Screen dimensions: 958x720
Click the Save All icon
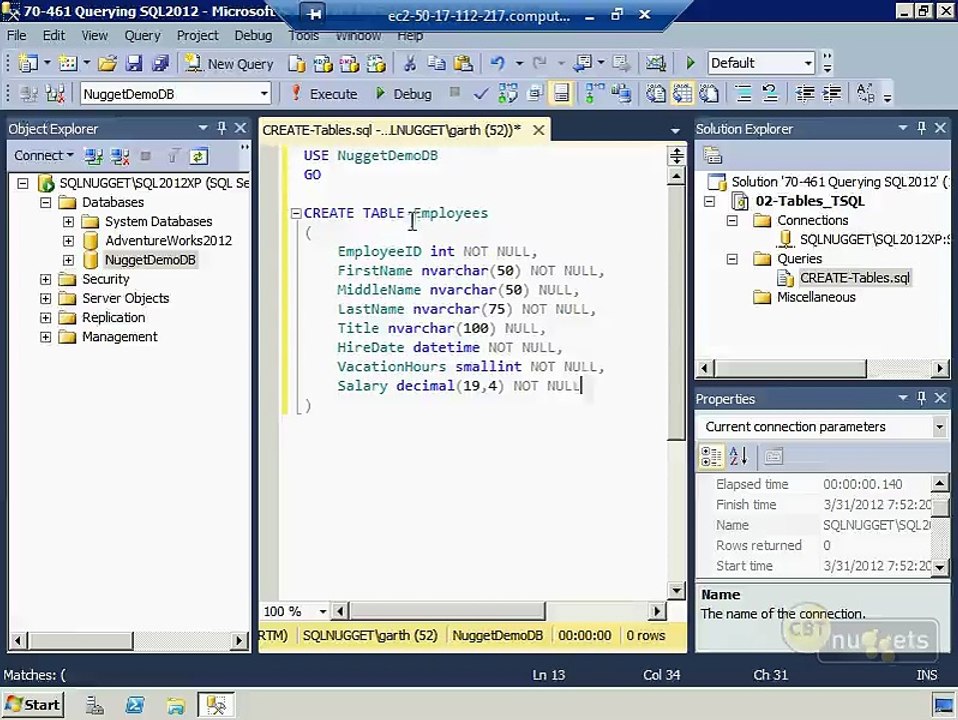(x=160, y=63)
